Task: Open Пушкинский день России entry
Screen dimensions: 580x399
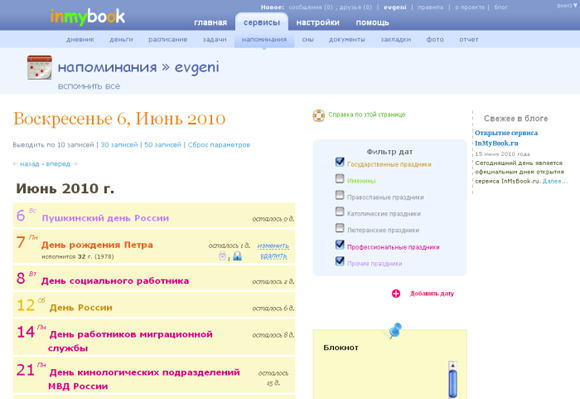Action: pos(105,218)
